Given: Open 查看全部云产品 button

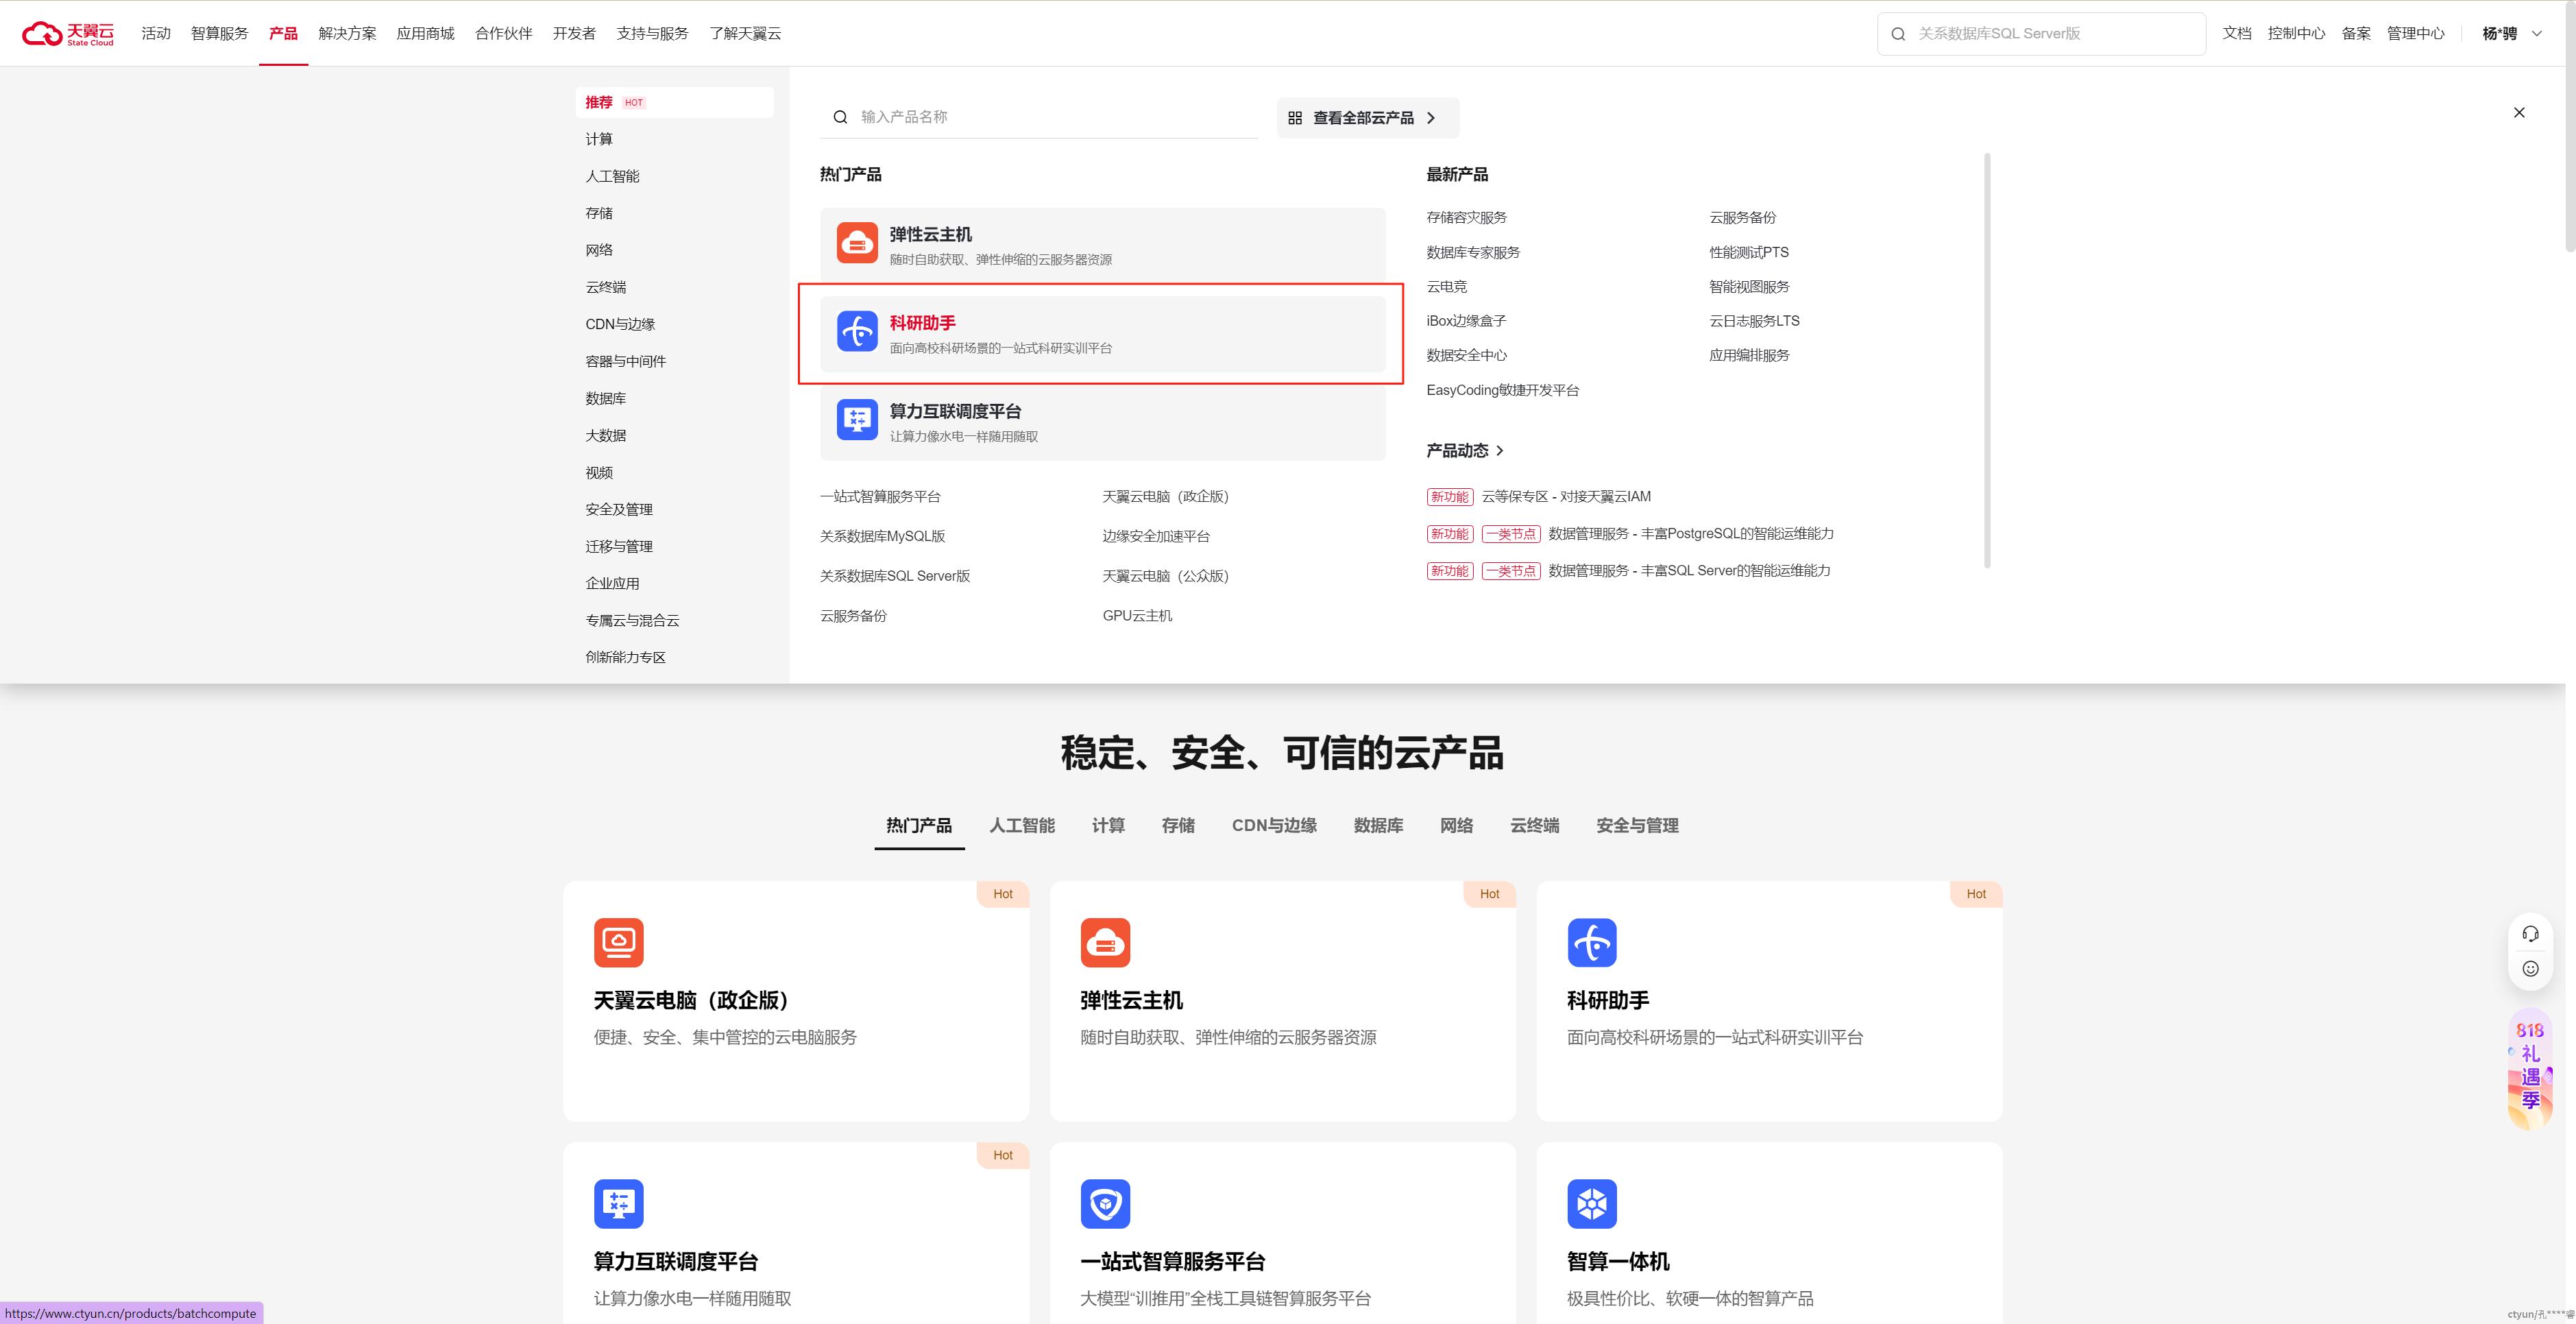Looking at the screenshot, I should [x=1367, y=118].
